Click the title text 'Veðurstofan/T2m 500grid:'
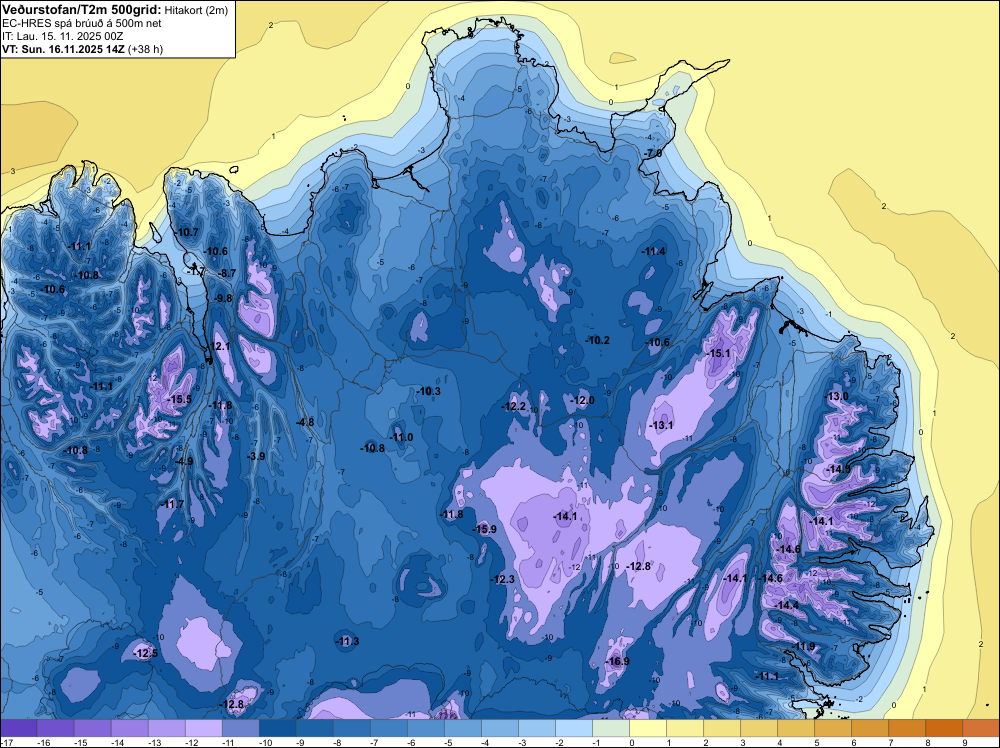 pyautogui.click(x=82, y=10)
